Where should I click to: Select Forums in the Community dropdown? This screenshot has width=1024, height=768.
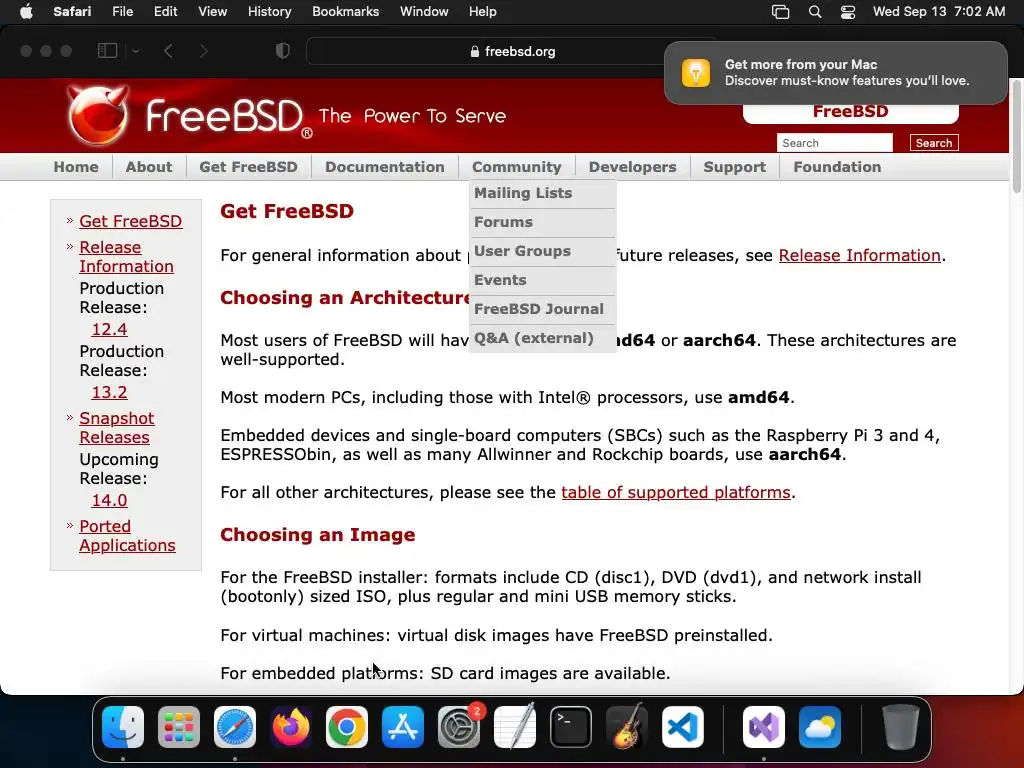[x=543, y=222]
